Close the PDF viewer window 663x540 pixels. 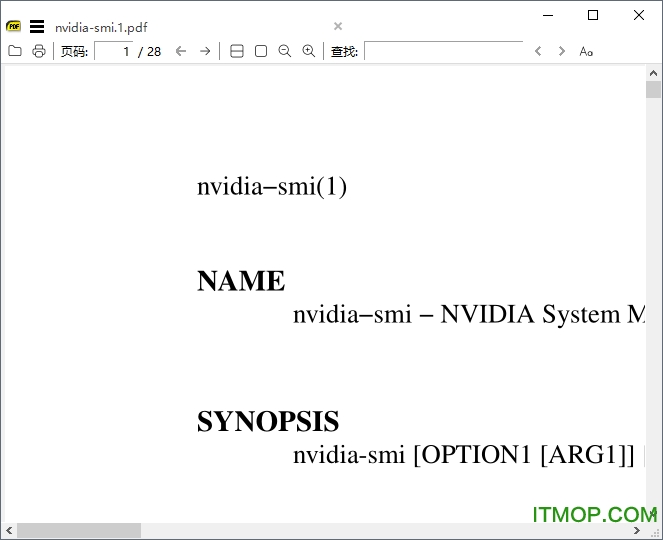pos(639,15)
